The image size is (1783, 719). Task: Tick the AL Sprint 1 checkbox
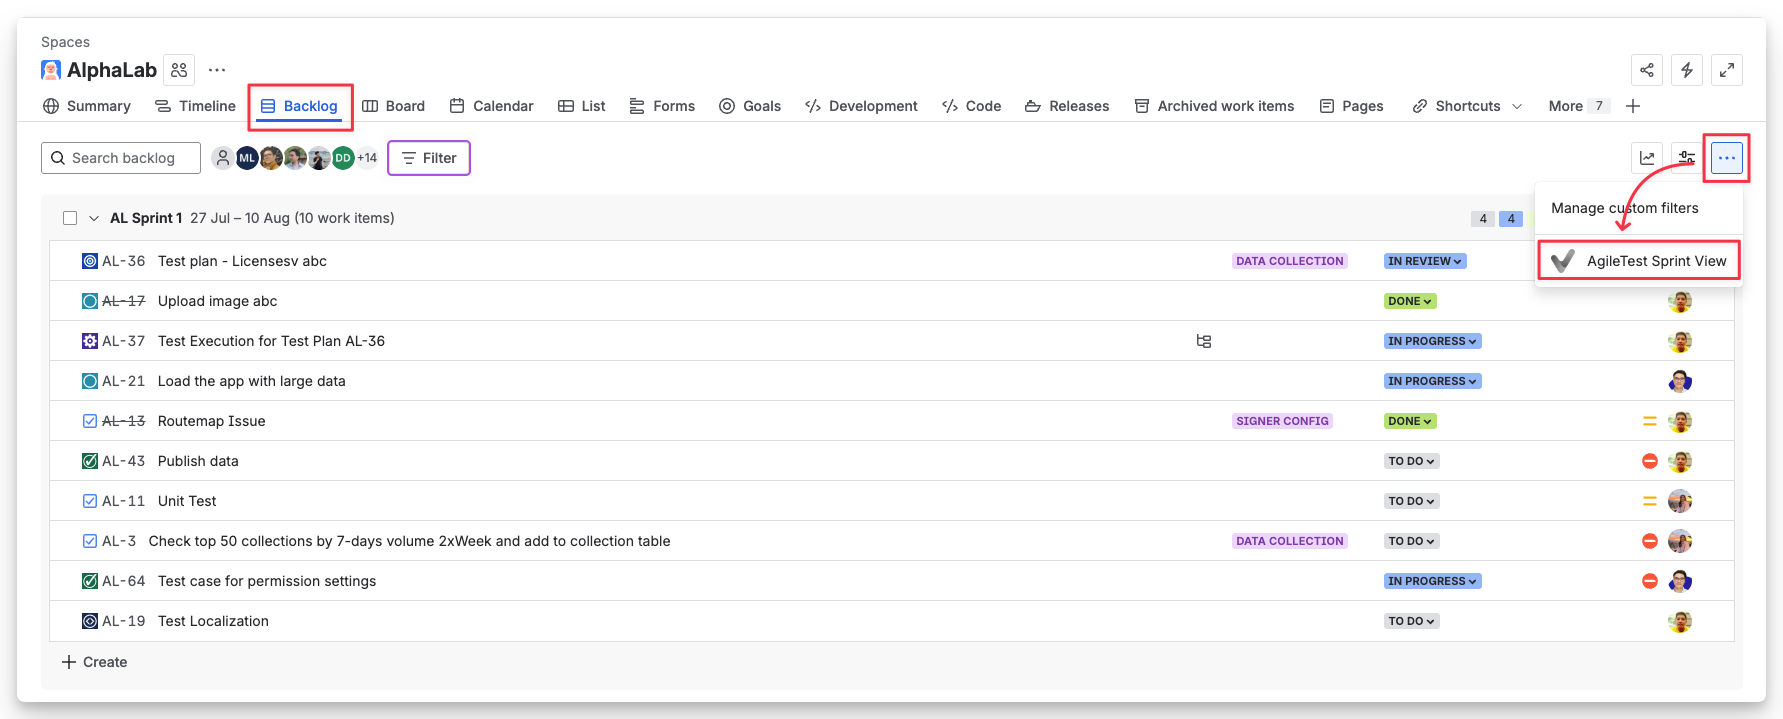(70, 218)
